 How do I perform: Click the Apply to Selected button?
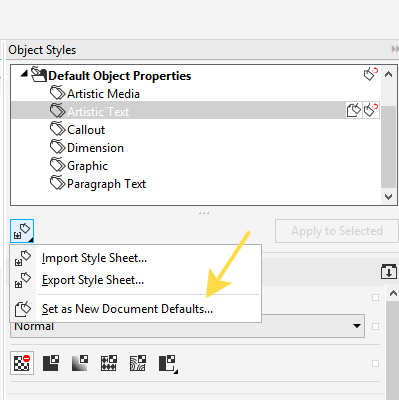(x=337, y=231)
